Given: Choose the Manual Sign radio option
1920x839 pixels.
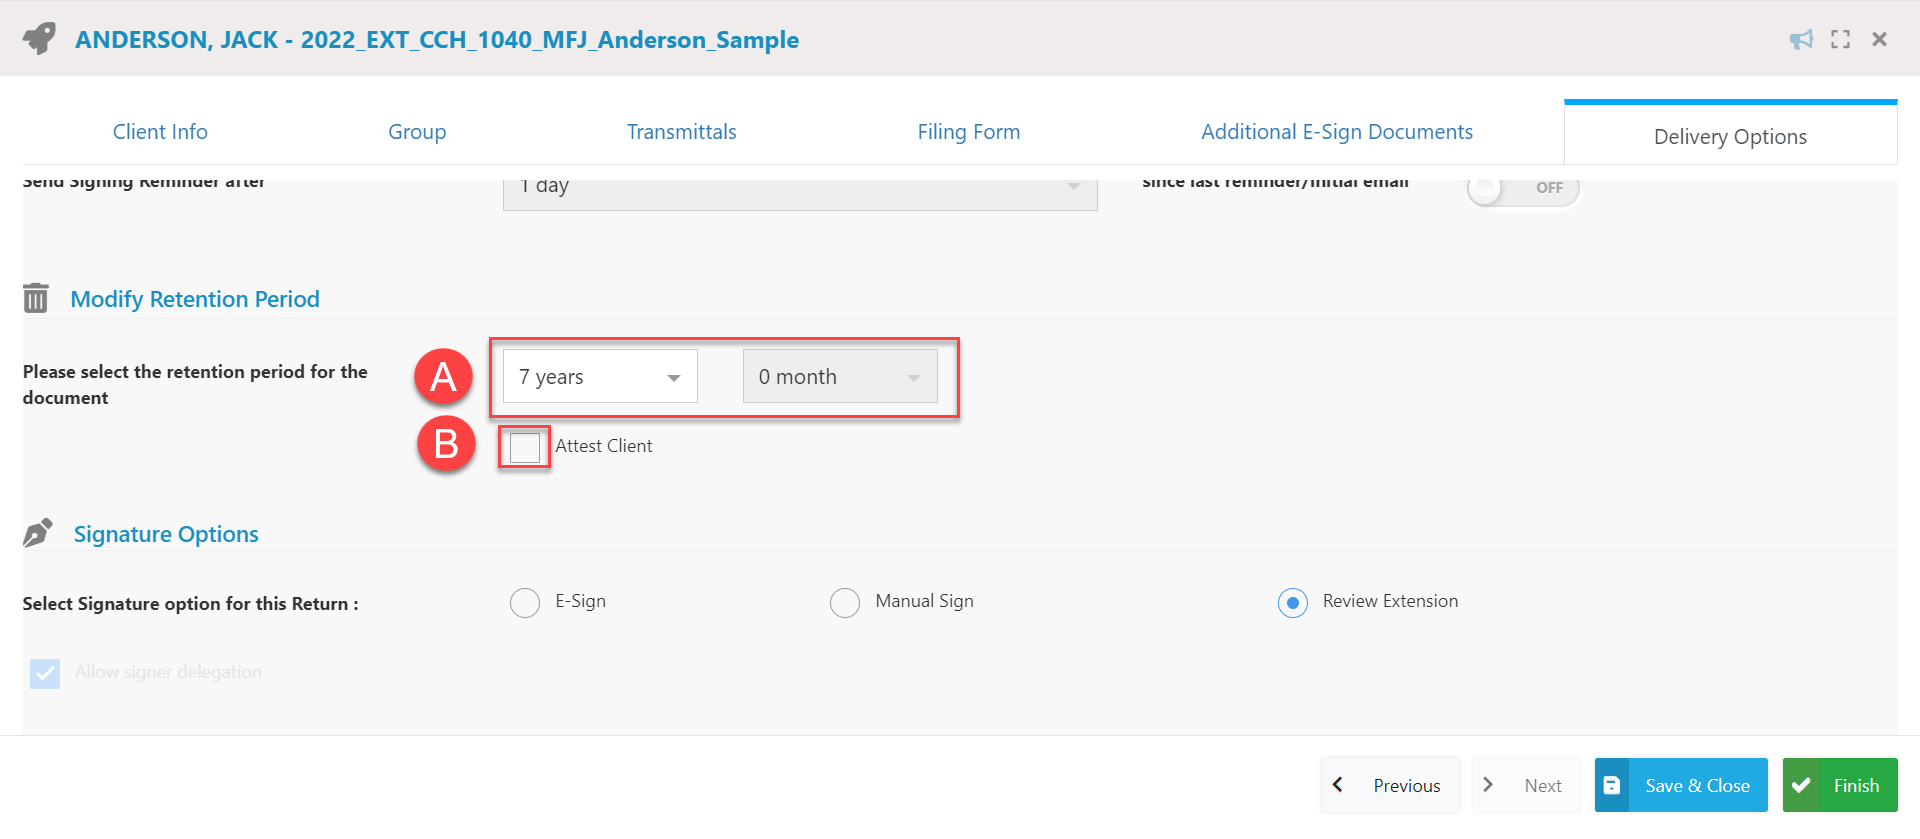Looking at the screenshot, I should (845, 602).
